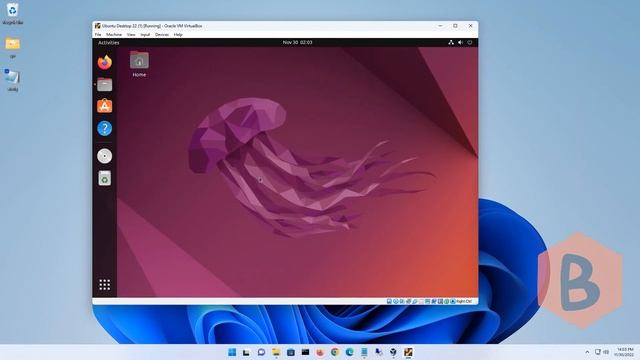
Task: Open Task View on the taskbar
Action: (246, 352)
